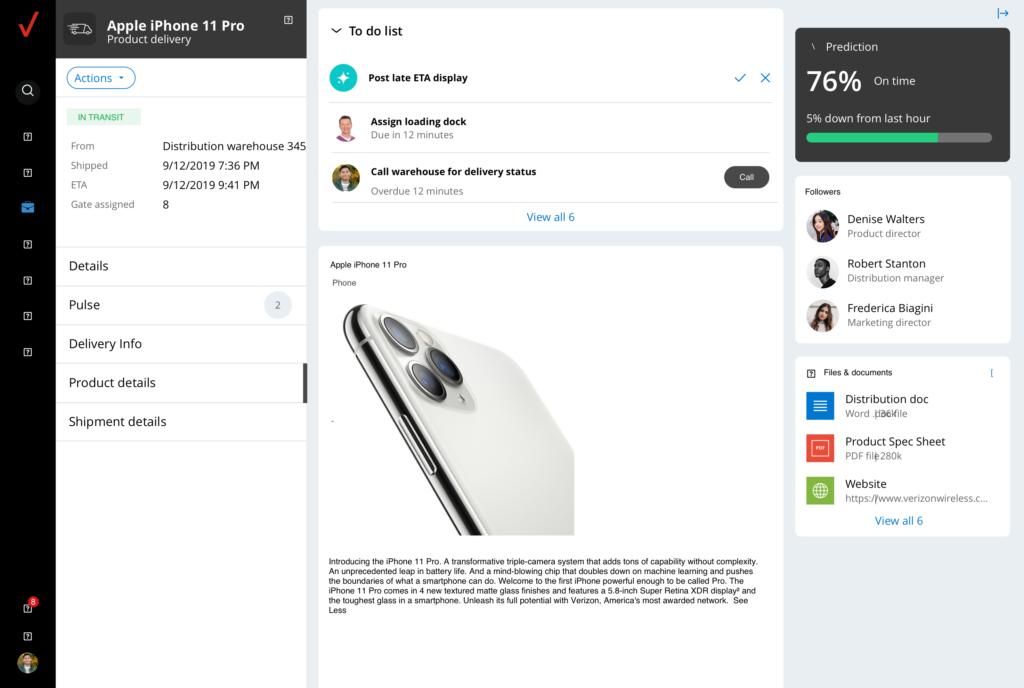Collapse the To do list section
The width and height of the screenshot is (1024, 688).
(336, 31)
